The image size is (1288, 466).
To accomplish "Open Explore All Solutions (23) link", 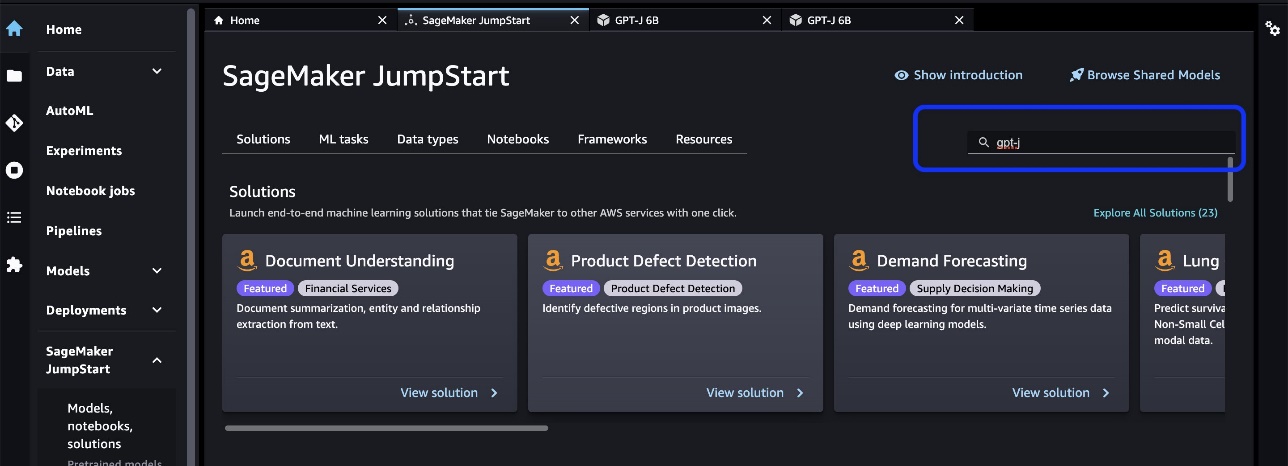I will tap(1155, 213).
